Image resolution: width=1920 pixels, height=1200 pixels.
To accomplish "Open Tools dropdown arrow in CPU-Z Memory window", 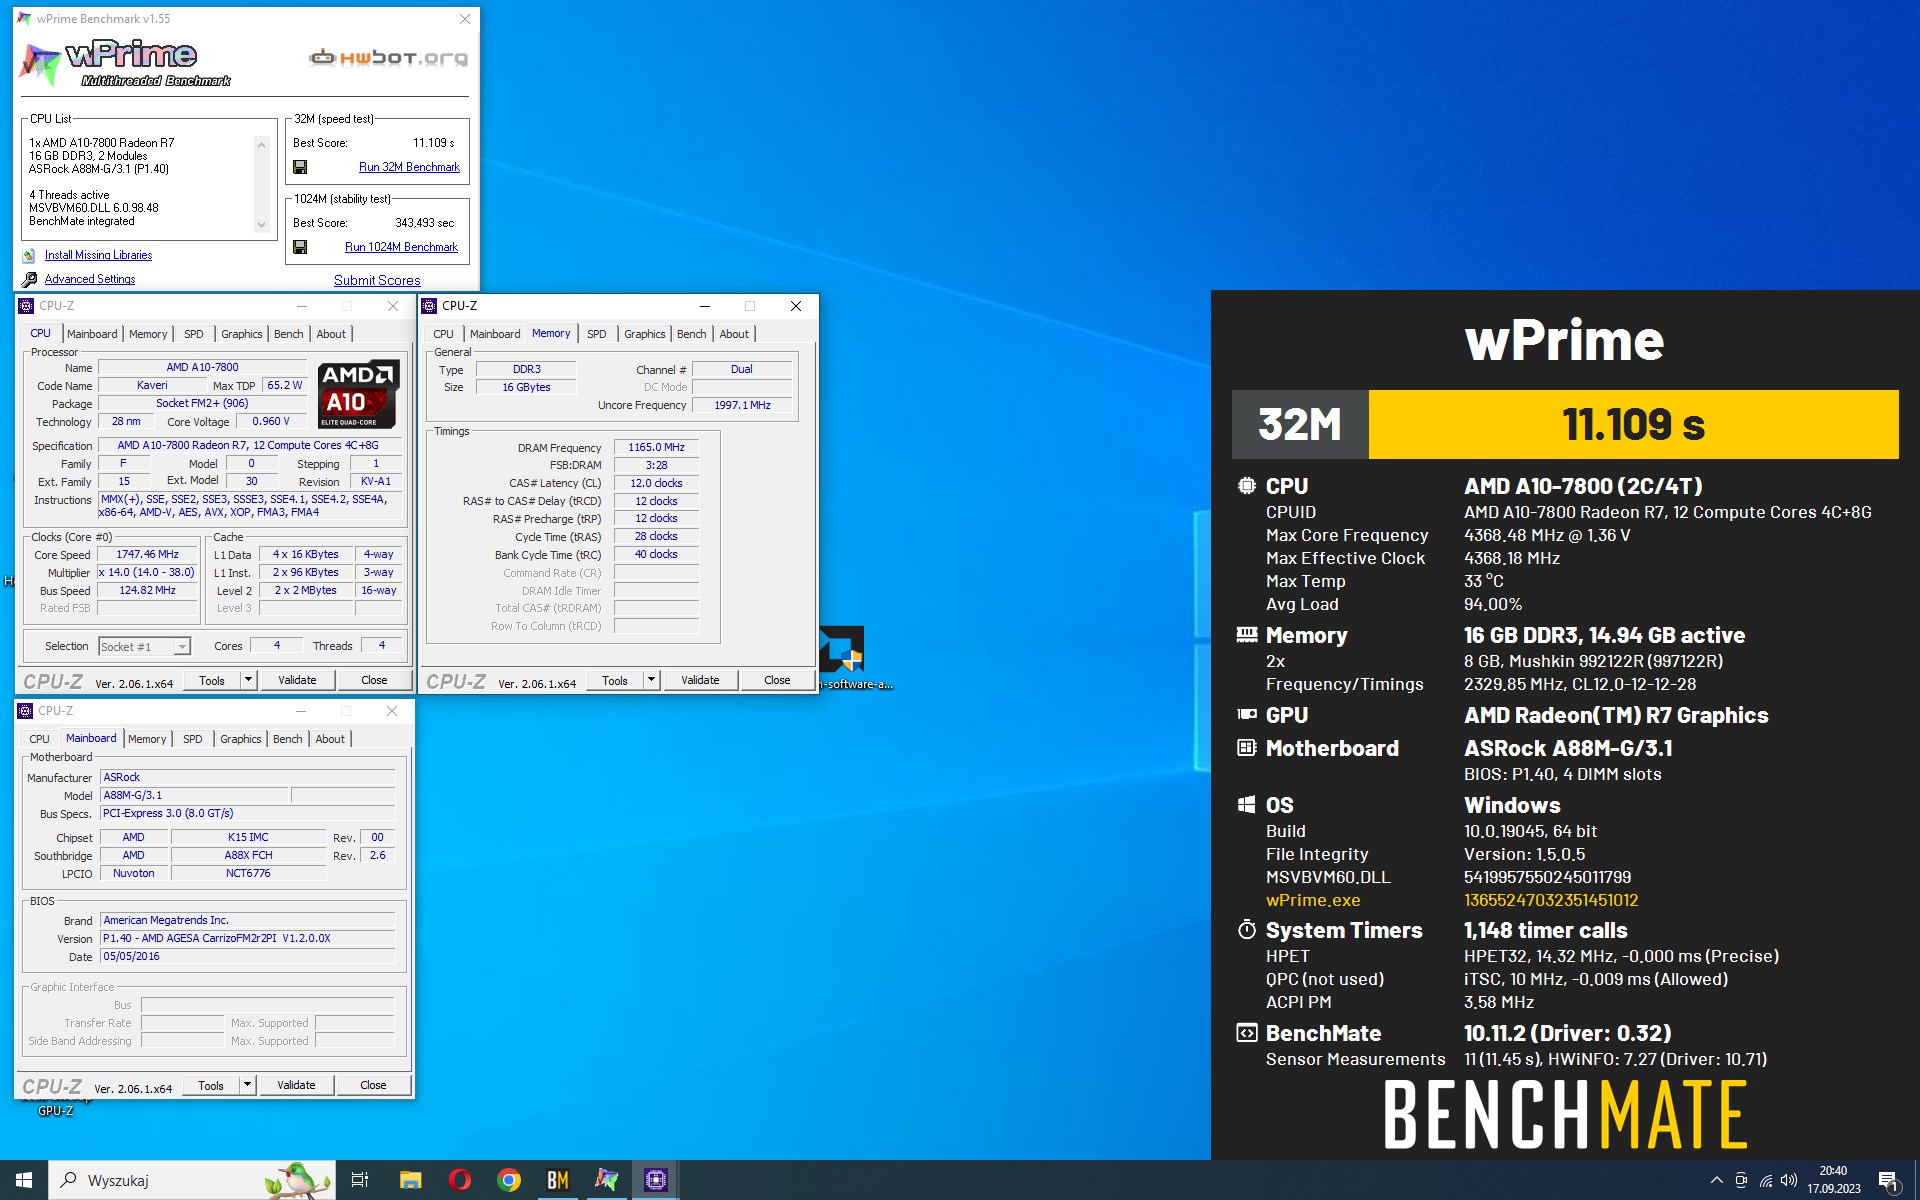I will pos(651,680).
